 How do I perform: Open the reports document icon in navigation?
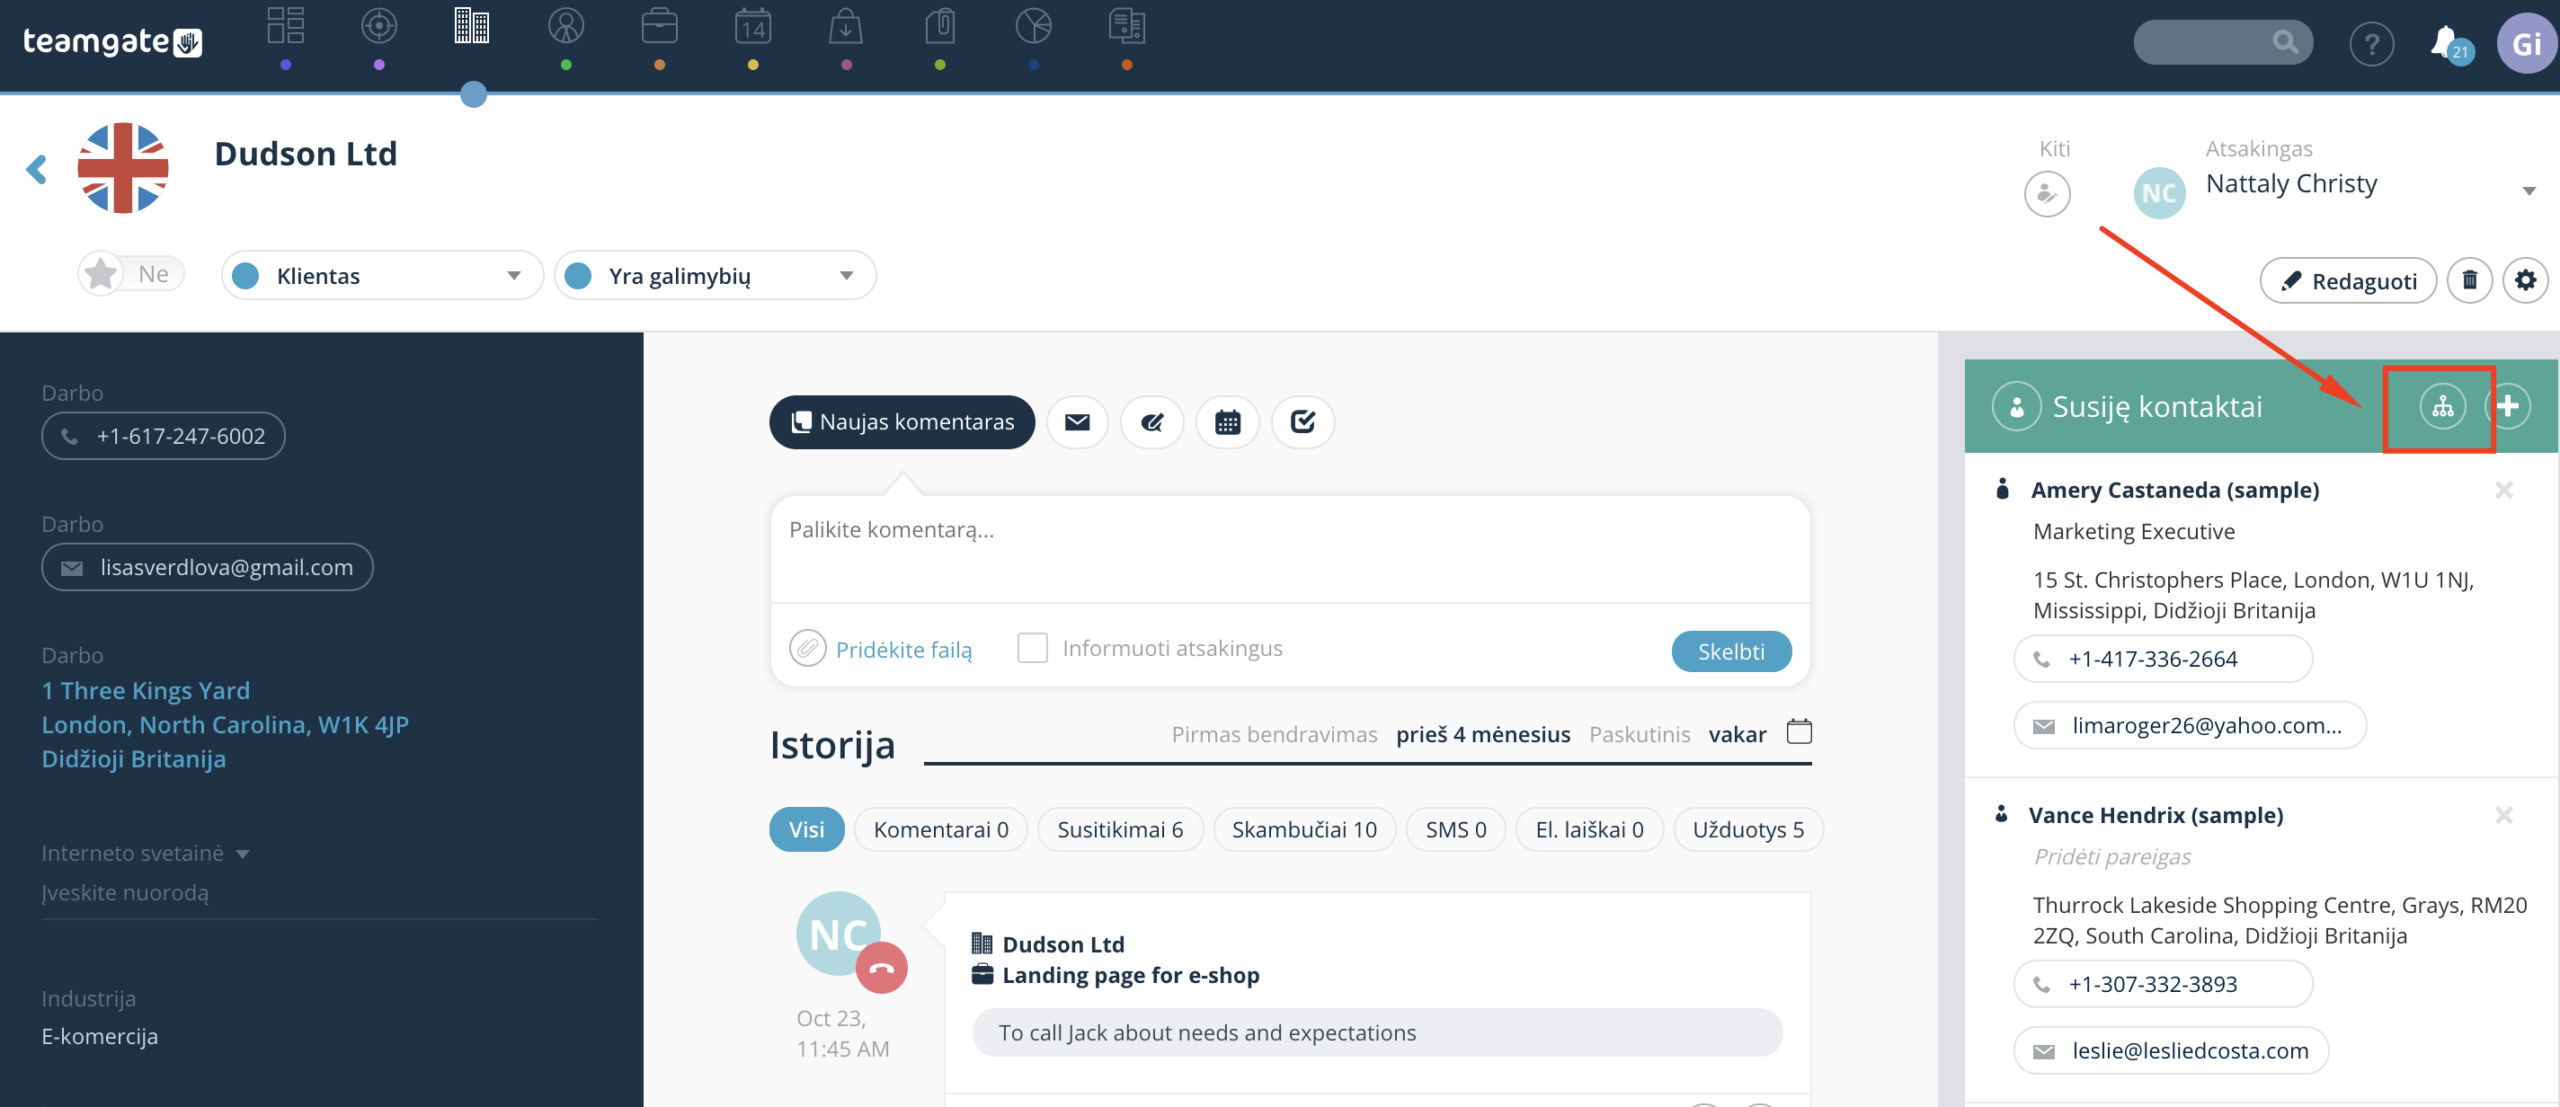(1127, 26)
